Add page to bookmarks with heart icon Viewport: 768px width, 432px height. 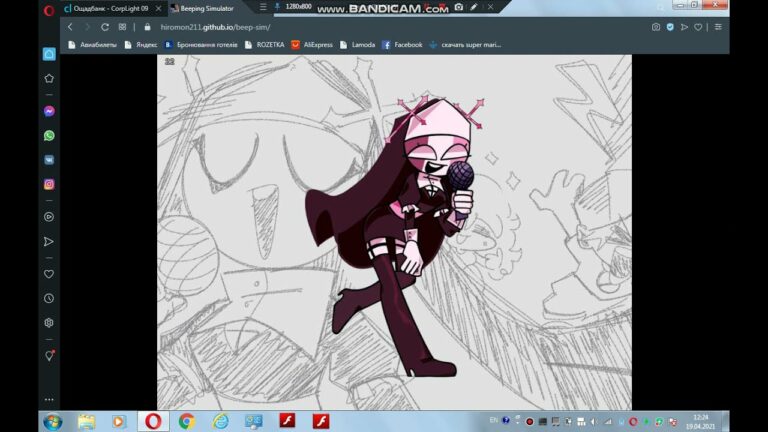698,27
